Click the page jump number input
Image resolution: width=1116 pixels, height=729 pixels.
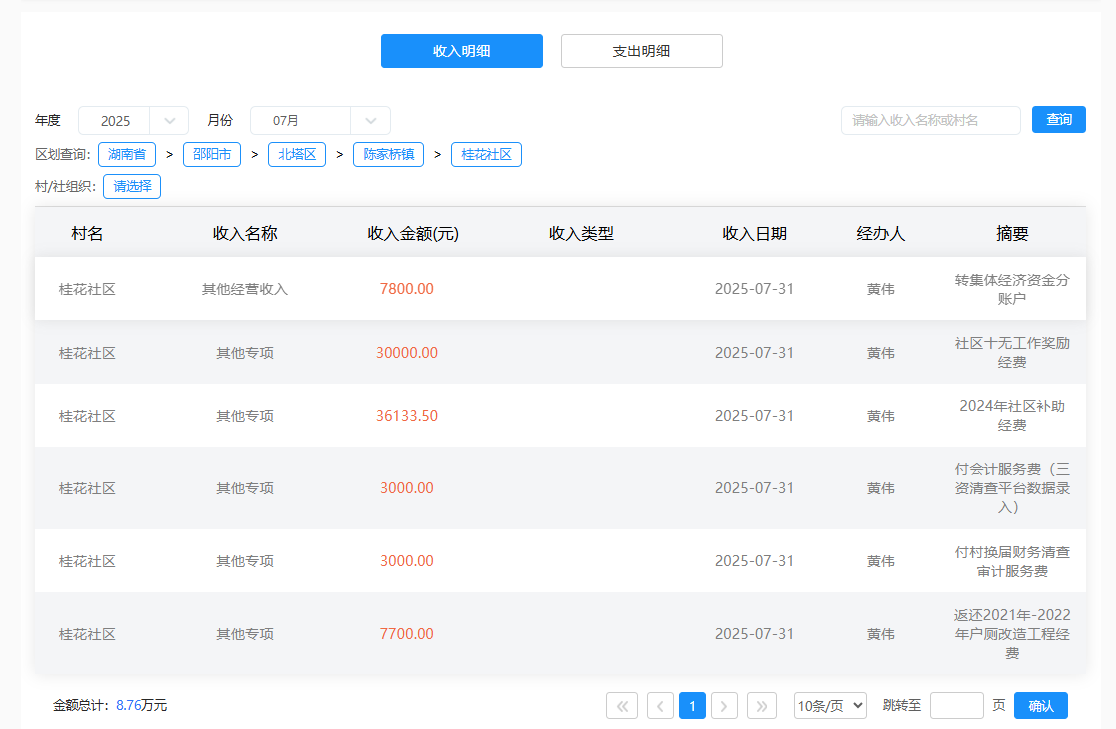(956, 706)
